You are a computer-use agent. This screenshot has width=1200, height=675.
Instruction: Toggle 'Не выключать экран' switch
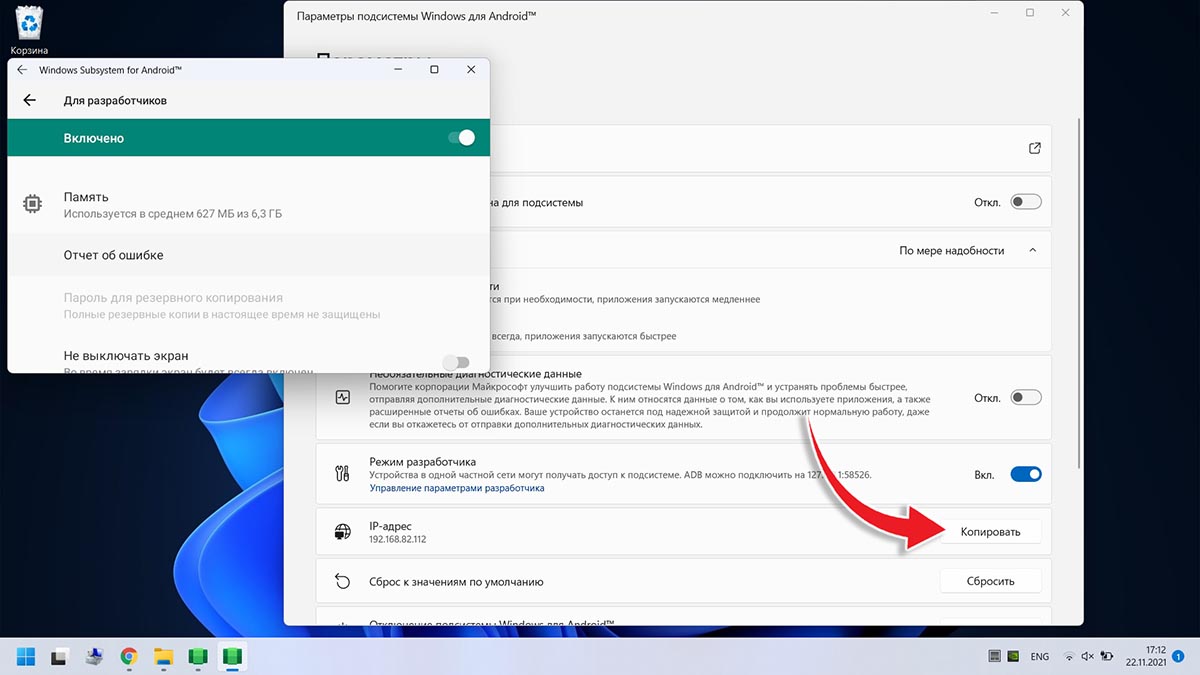pos(455,362)
